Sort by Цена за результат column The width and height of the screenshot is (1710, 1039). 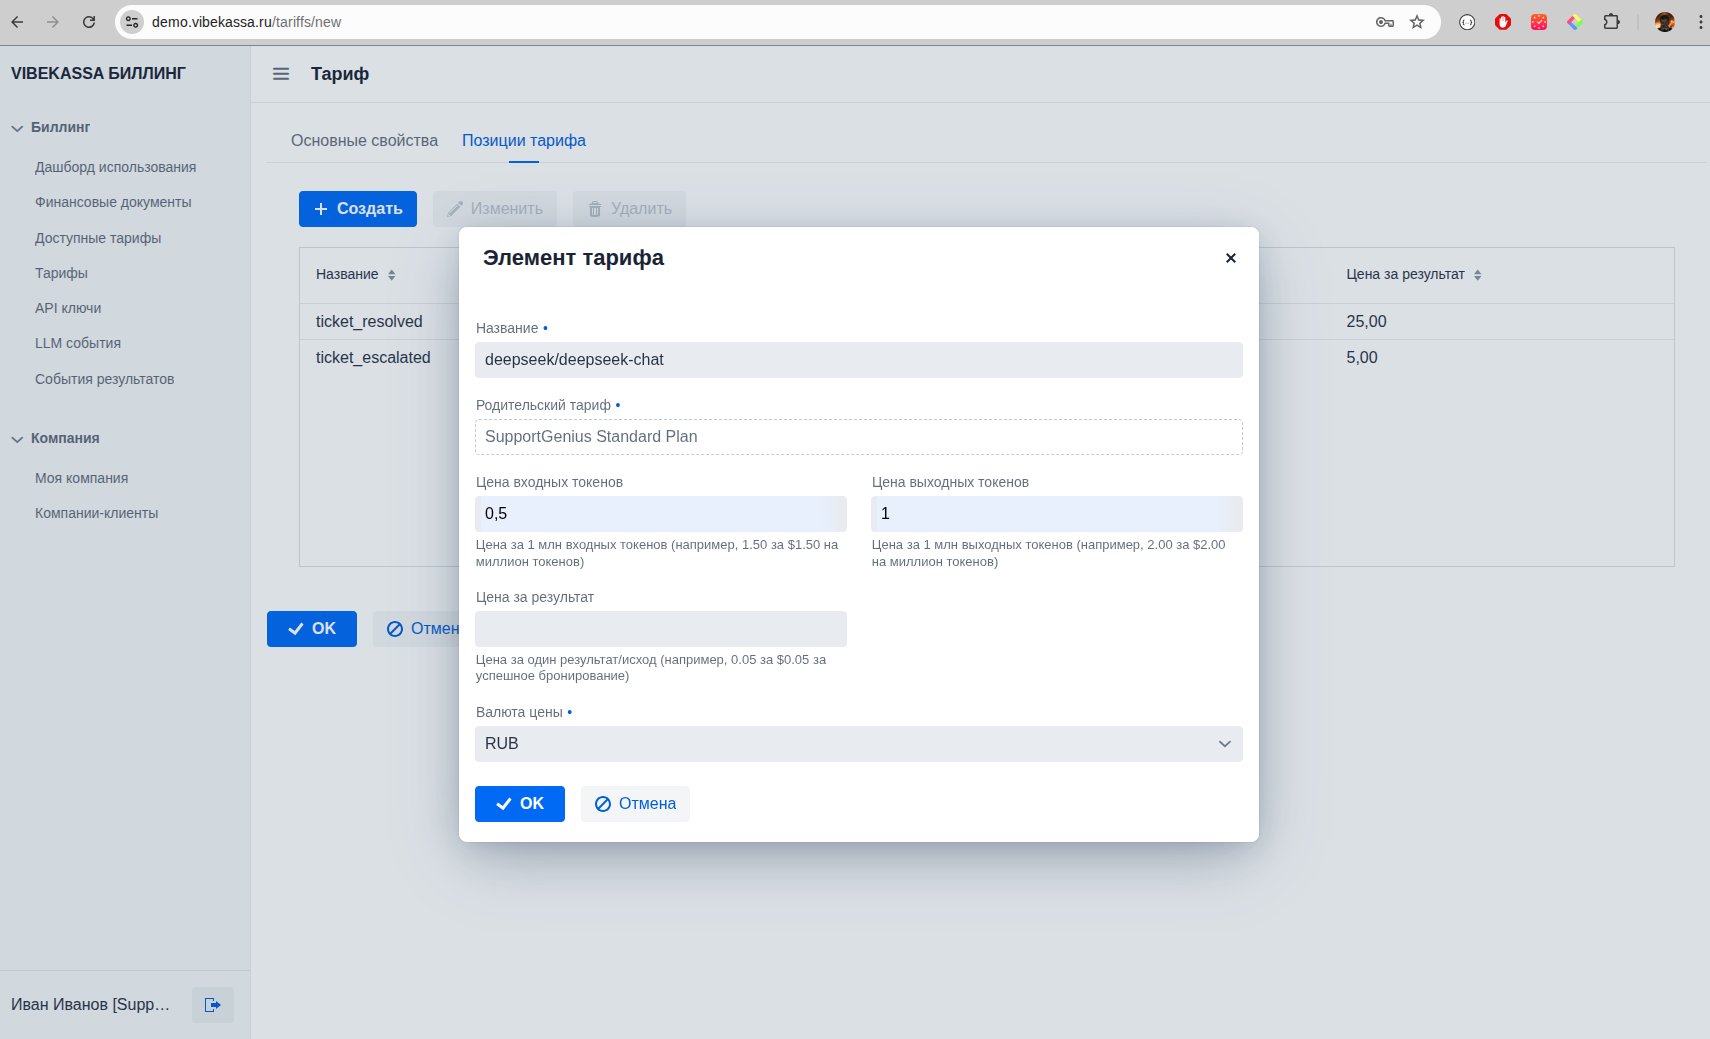(1477, 275)
